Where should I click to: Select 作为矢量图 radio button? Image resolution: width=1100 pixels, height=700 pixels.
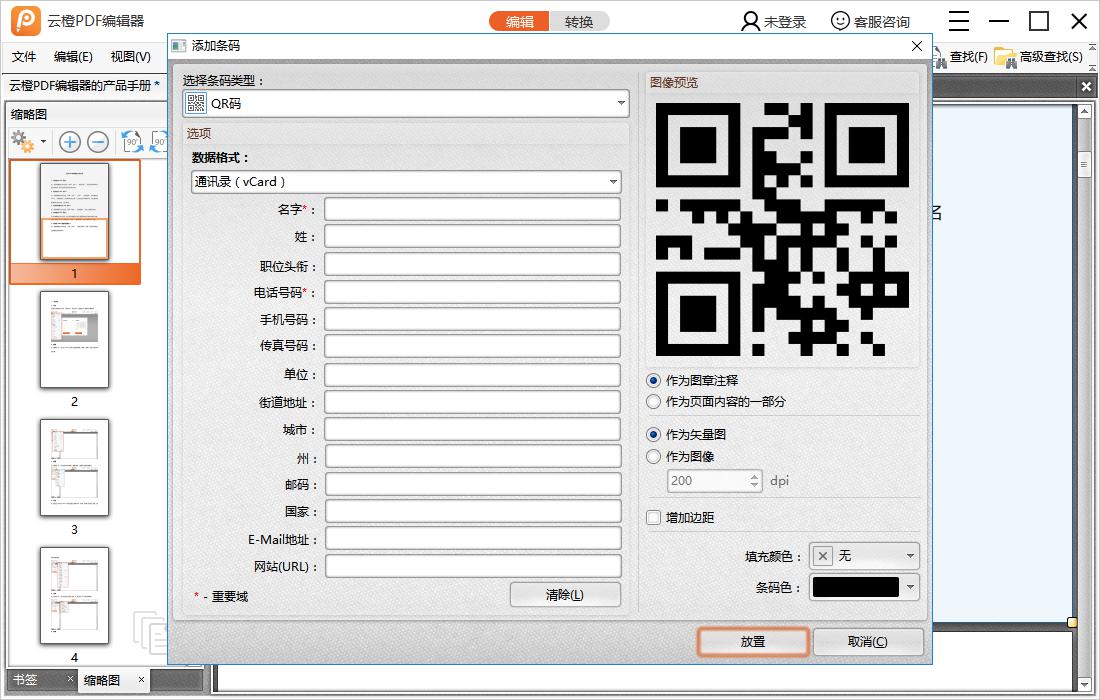tap(653, 434)
